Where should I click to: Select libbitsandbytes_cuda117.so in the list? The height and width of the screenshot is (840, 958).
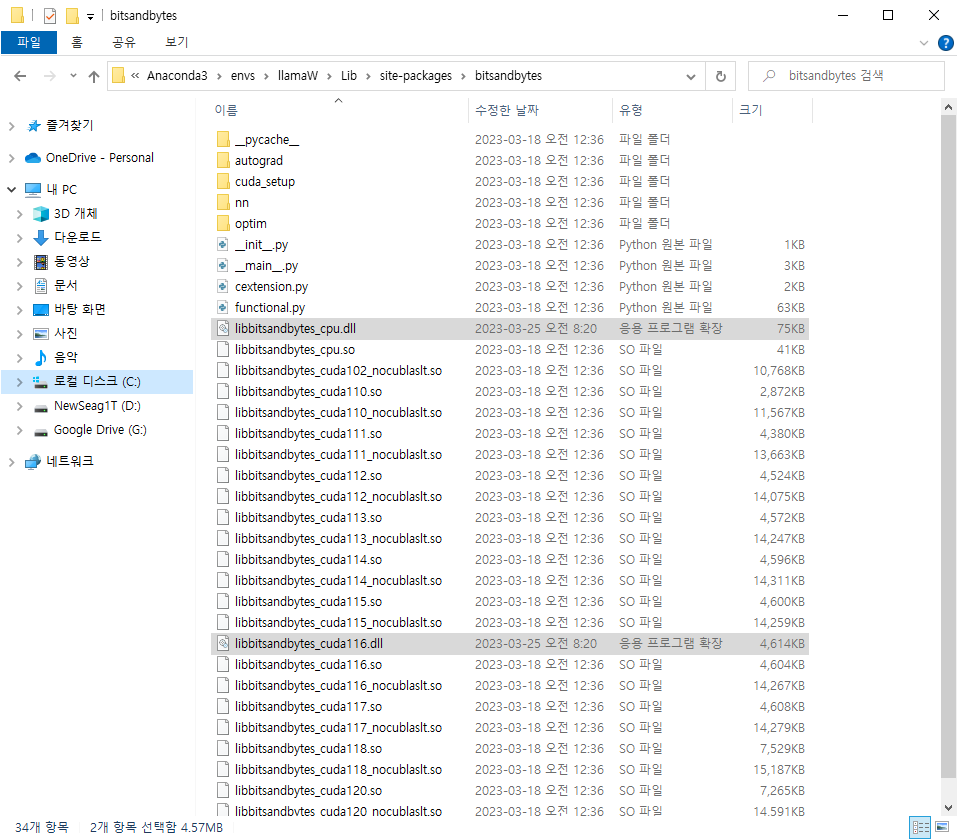510,707
